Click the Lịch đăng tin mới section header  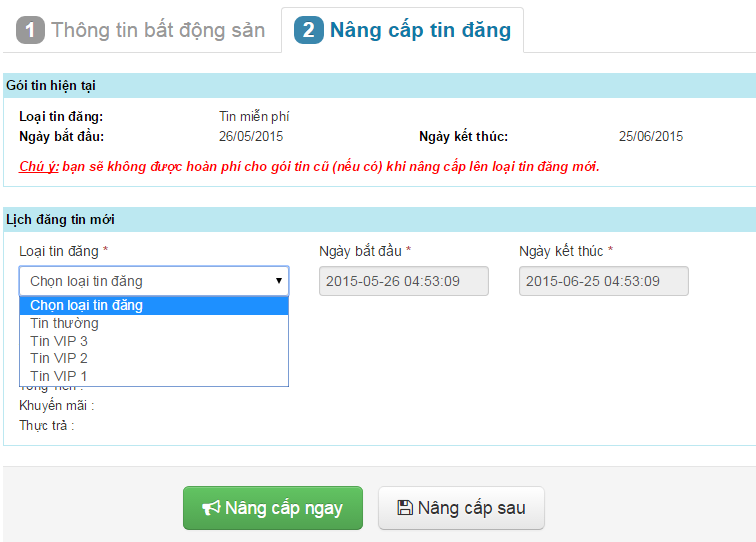click(x=60, y=219)
